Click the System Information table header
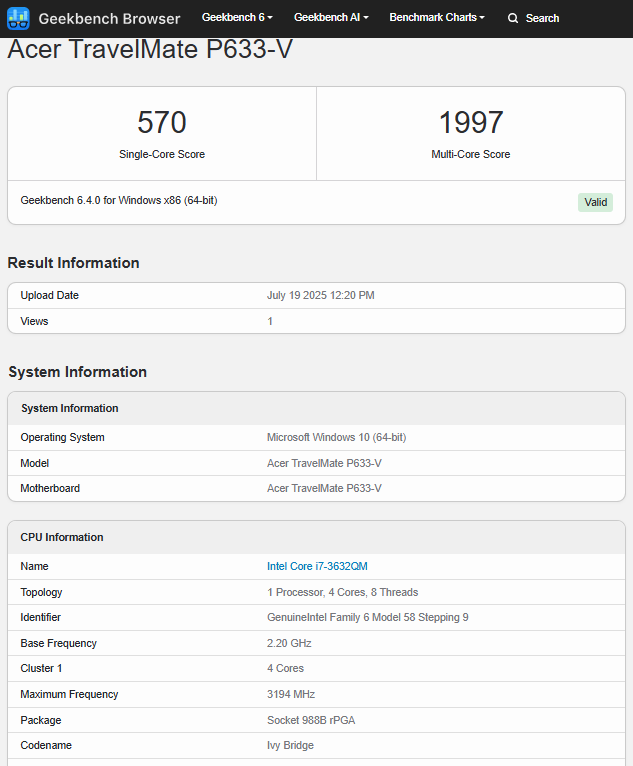Screen dimensions: 633x766 (x=69, y=408)
